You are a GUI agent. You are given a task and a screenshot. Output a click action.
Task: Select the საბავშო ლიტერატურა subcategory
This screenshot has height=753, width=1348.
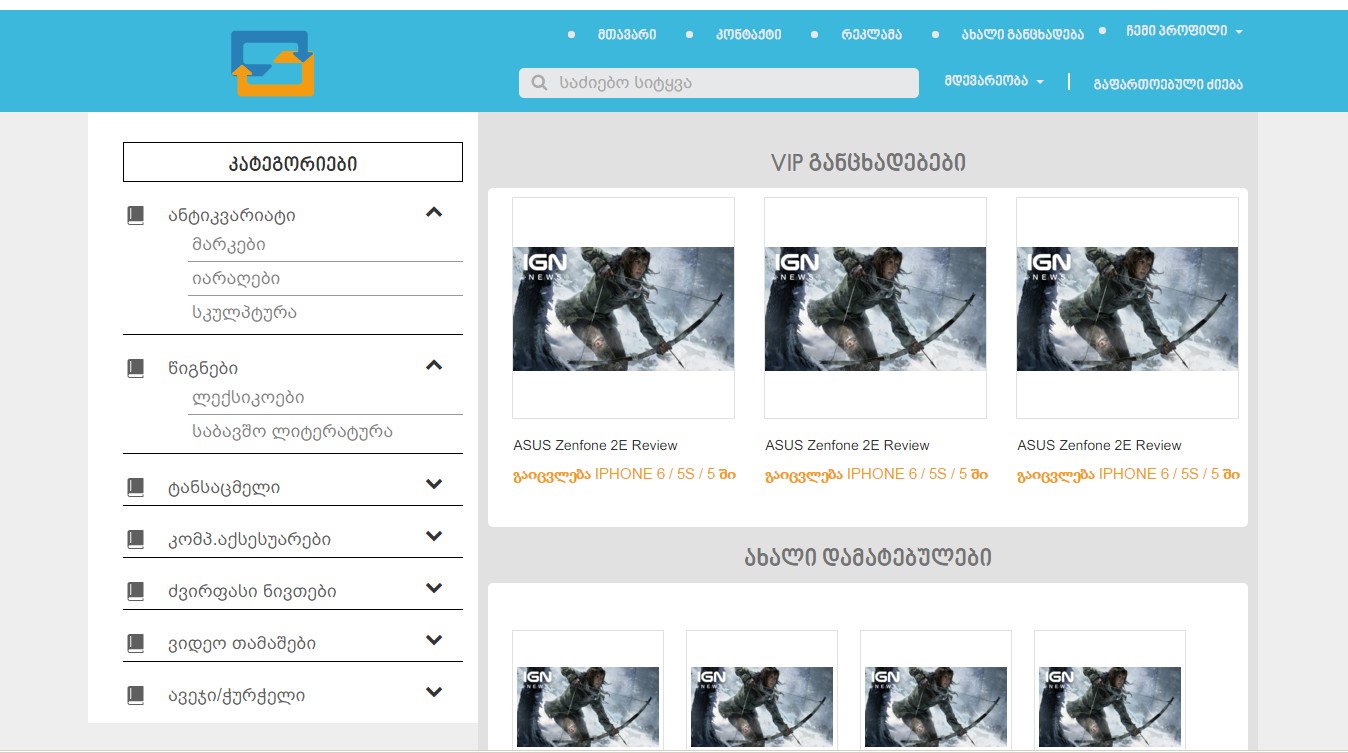pos(292,432)
